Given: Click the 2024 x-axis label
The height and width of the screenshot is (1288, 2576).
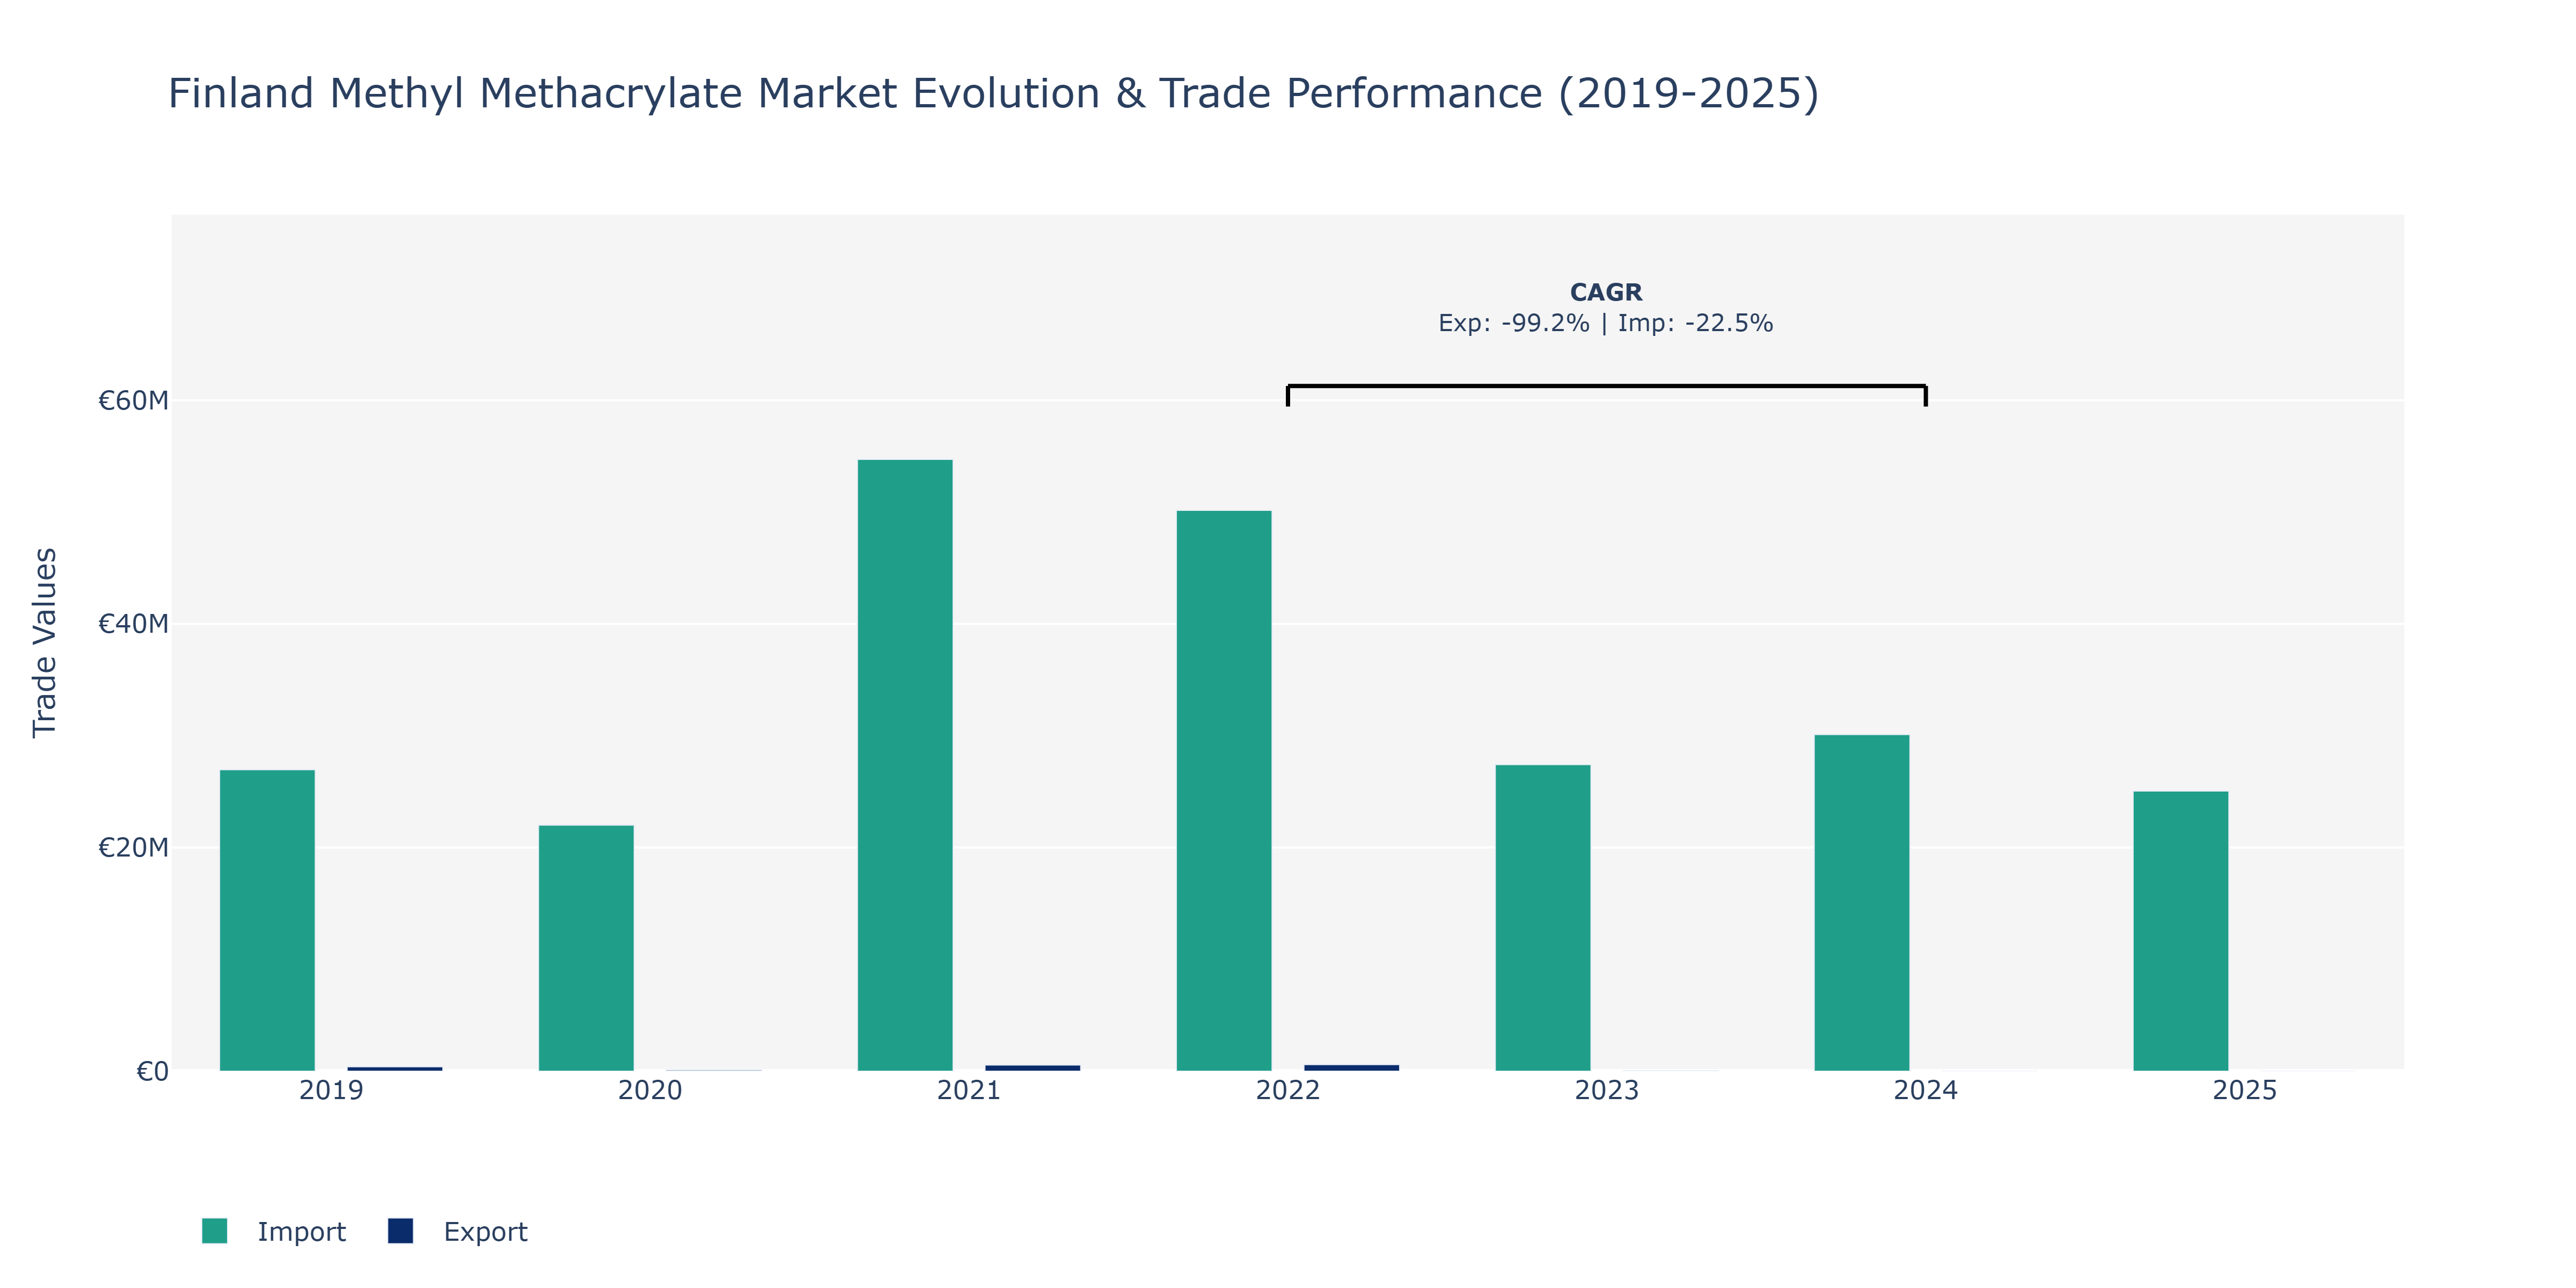Looking at the screenshot, I should (x=1926, y=1091).
